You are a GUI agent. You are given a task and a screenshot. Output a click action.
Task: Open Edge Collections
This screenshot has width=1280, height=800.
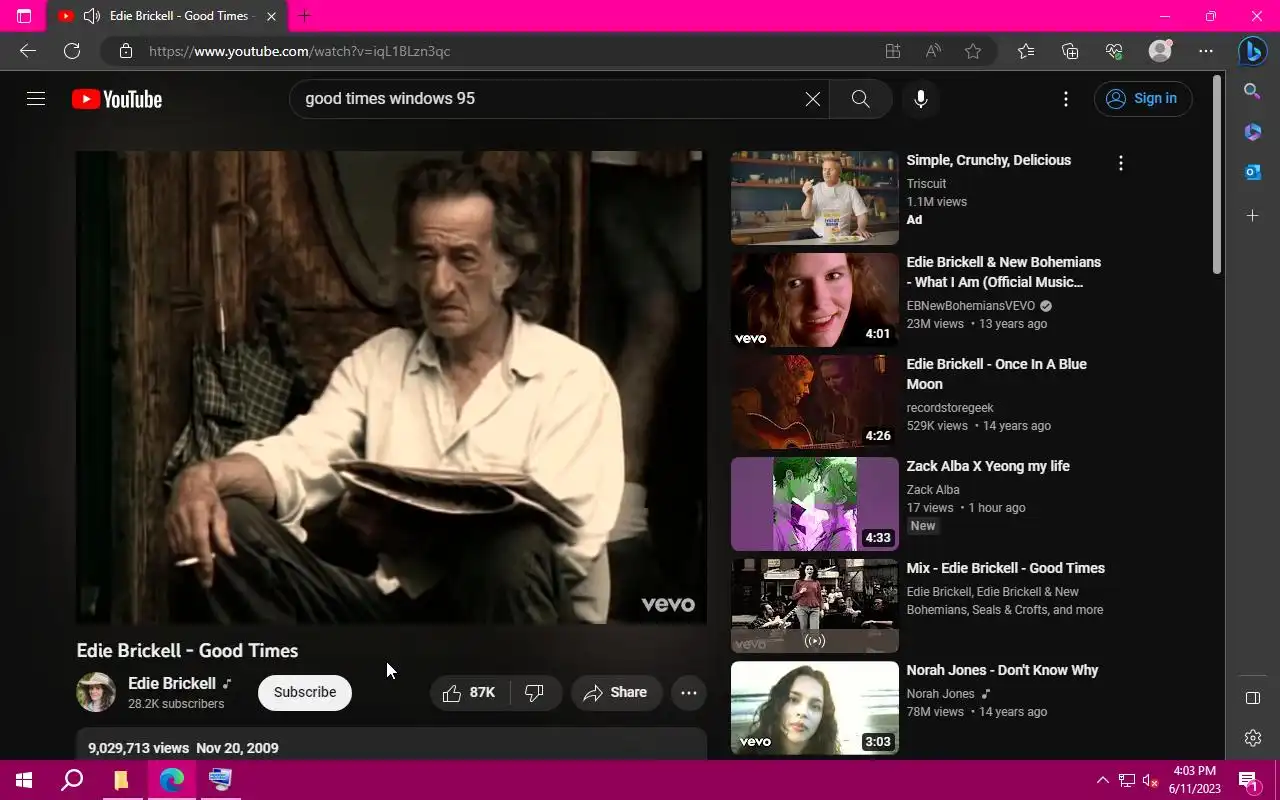(x=1070, y=51)
